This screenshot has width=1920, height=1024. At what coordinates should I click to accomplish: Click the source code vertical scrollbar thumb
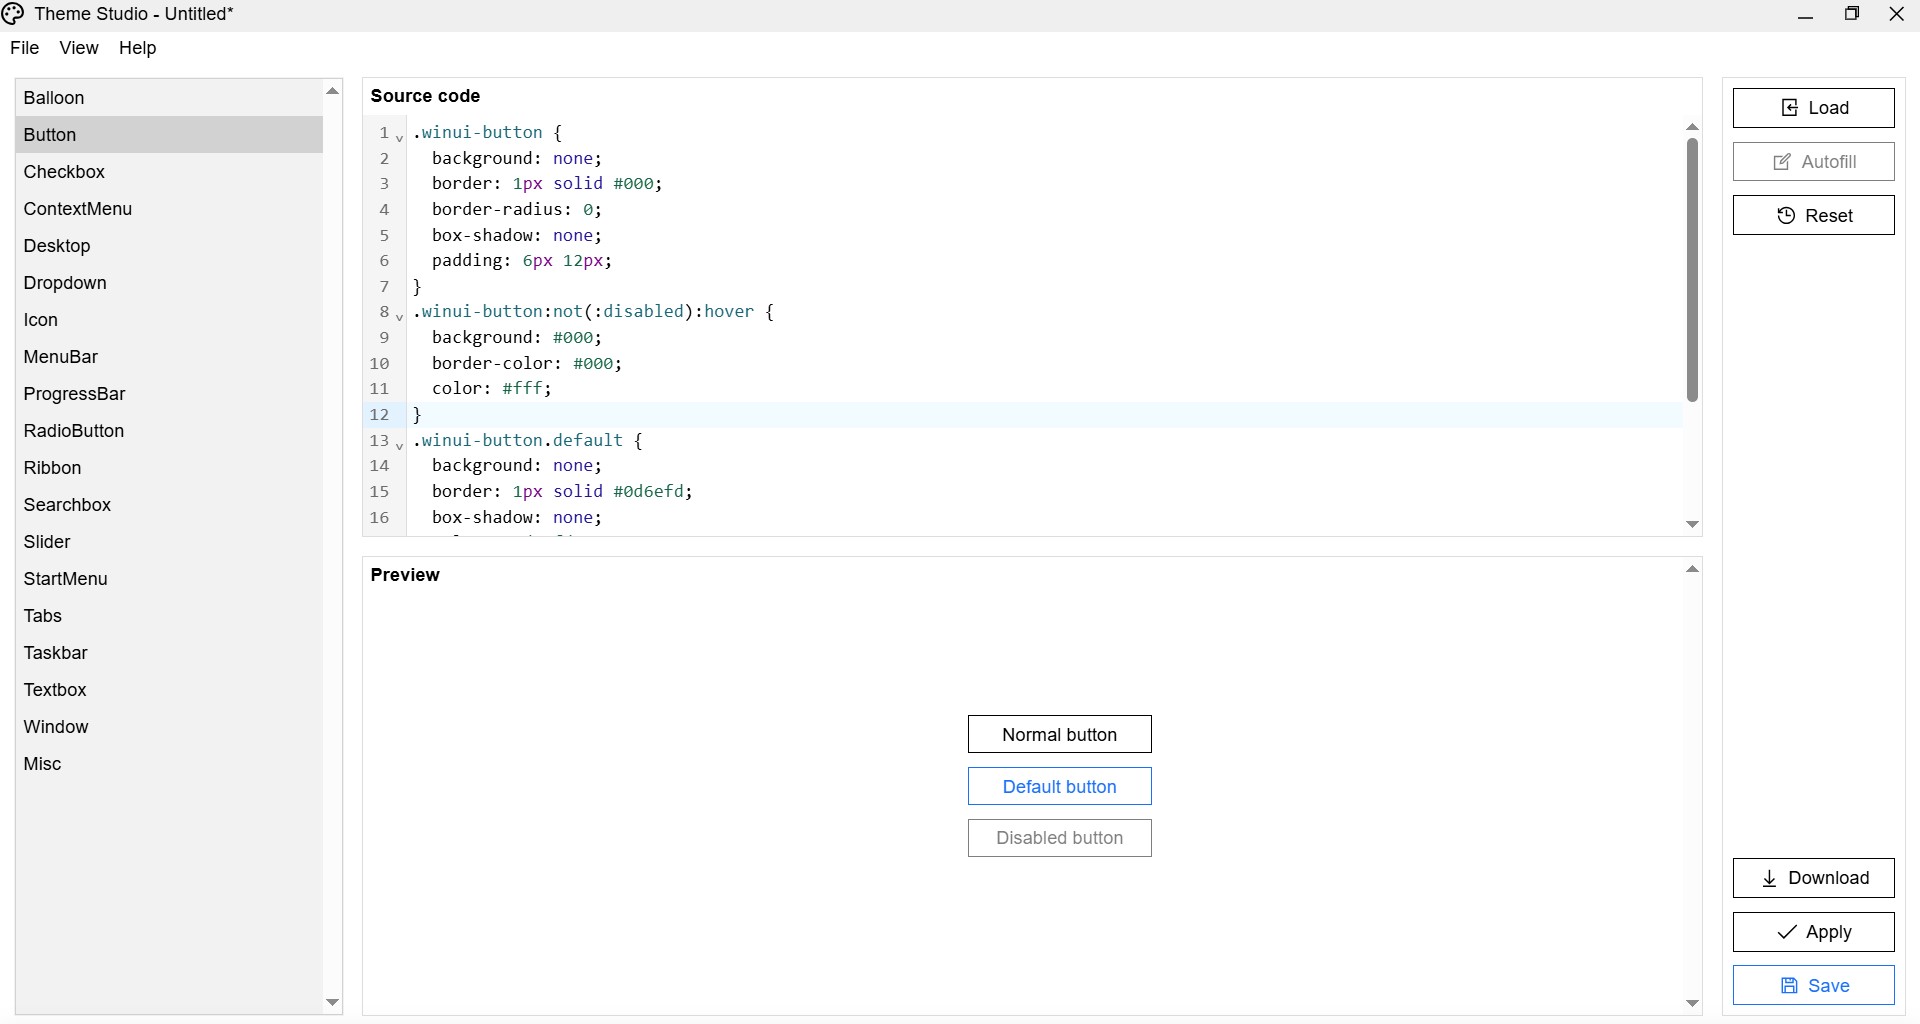[1692, 270]
